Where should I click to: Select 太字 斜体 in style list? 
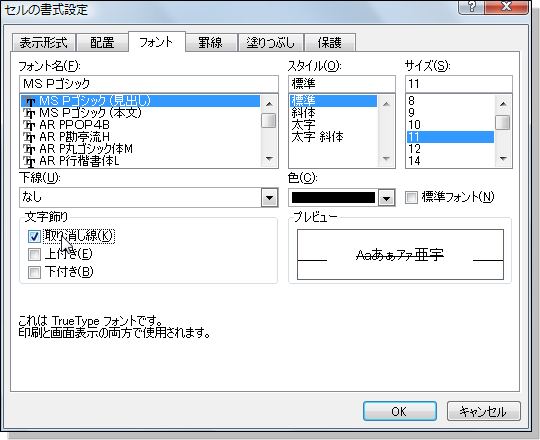pos(317,137)
